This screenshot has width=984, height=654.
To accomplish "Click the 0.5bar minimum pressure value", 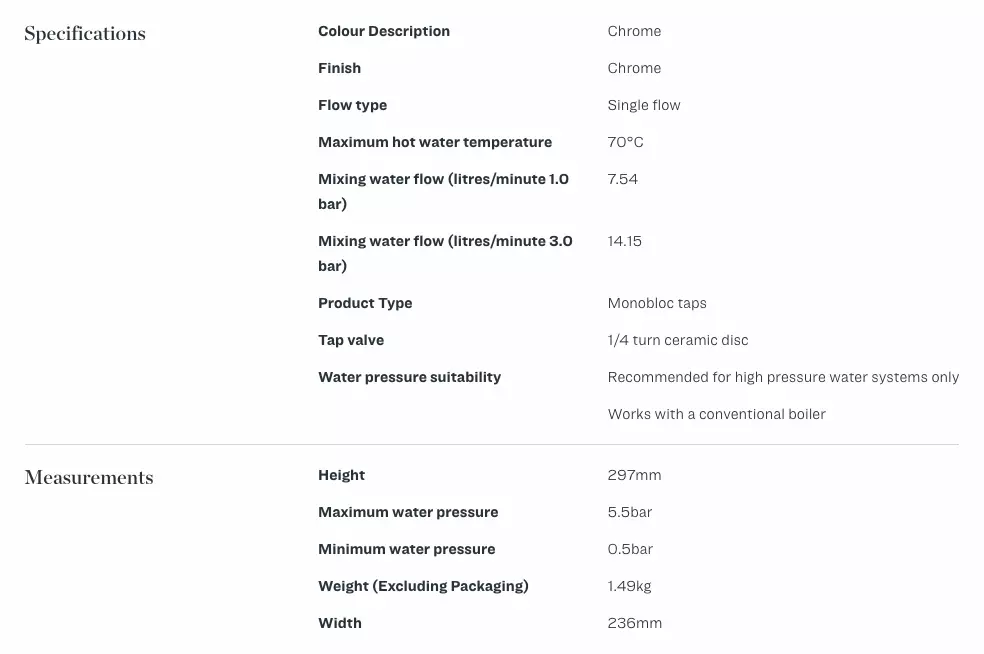I will pyautogui.click(x=629, y=550).
